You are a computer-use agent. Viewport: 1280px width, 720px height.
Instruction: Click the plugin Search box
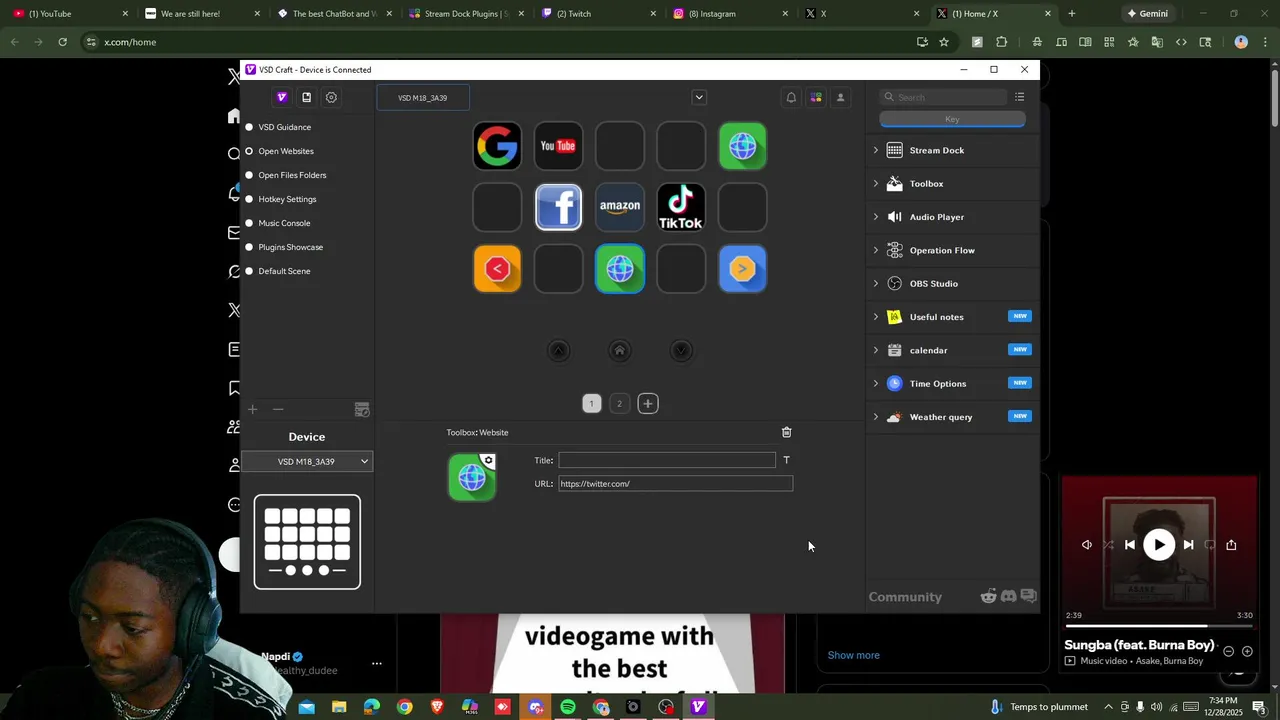click(x=944, y=97)
